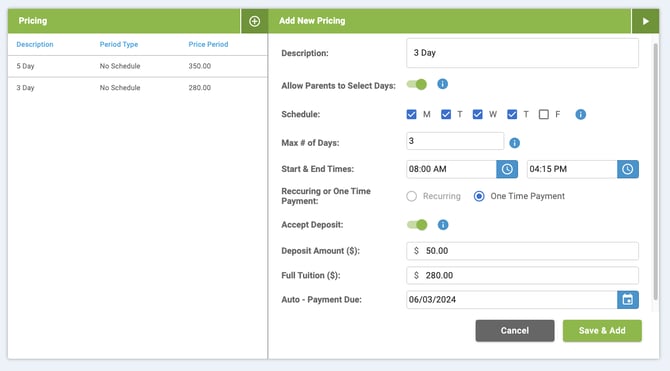This screenshot has height=371, width=670.
Task: Select the One Time Payment radio button
Action: [479, 196]
